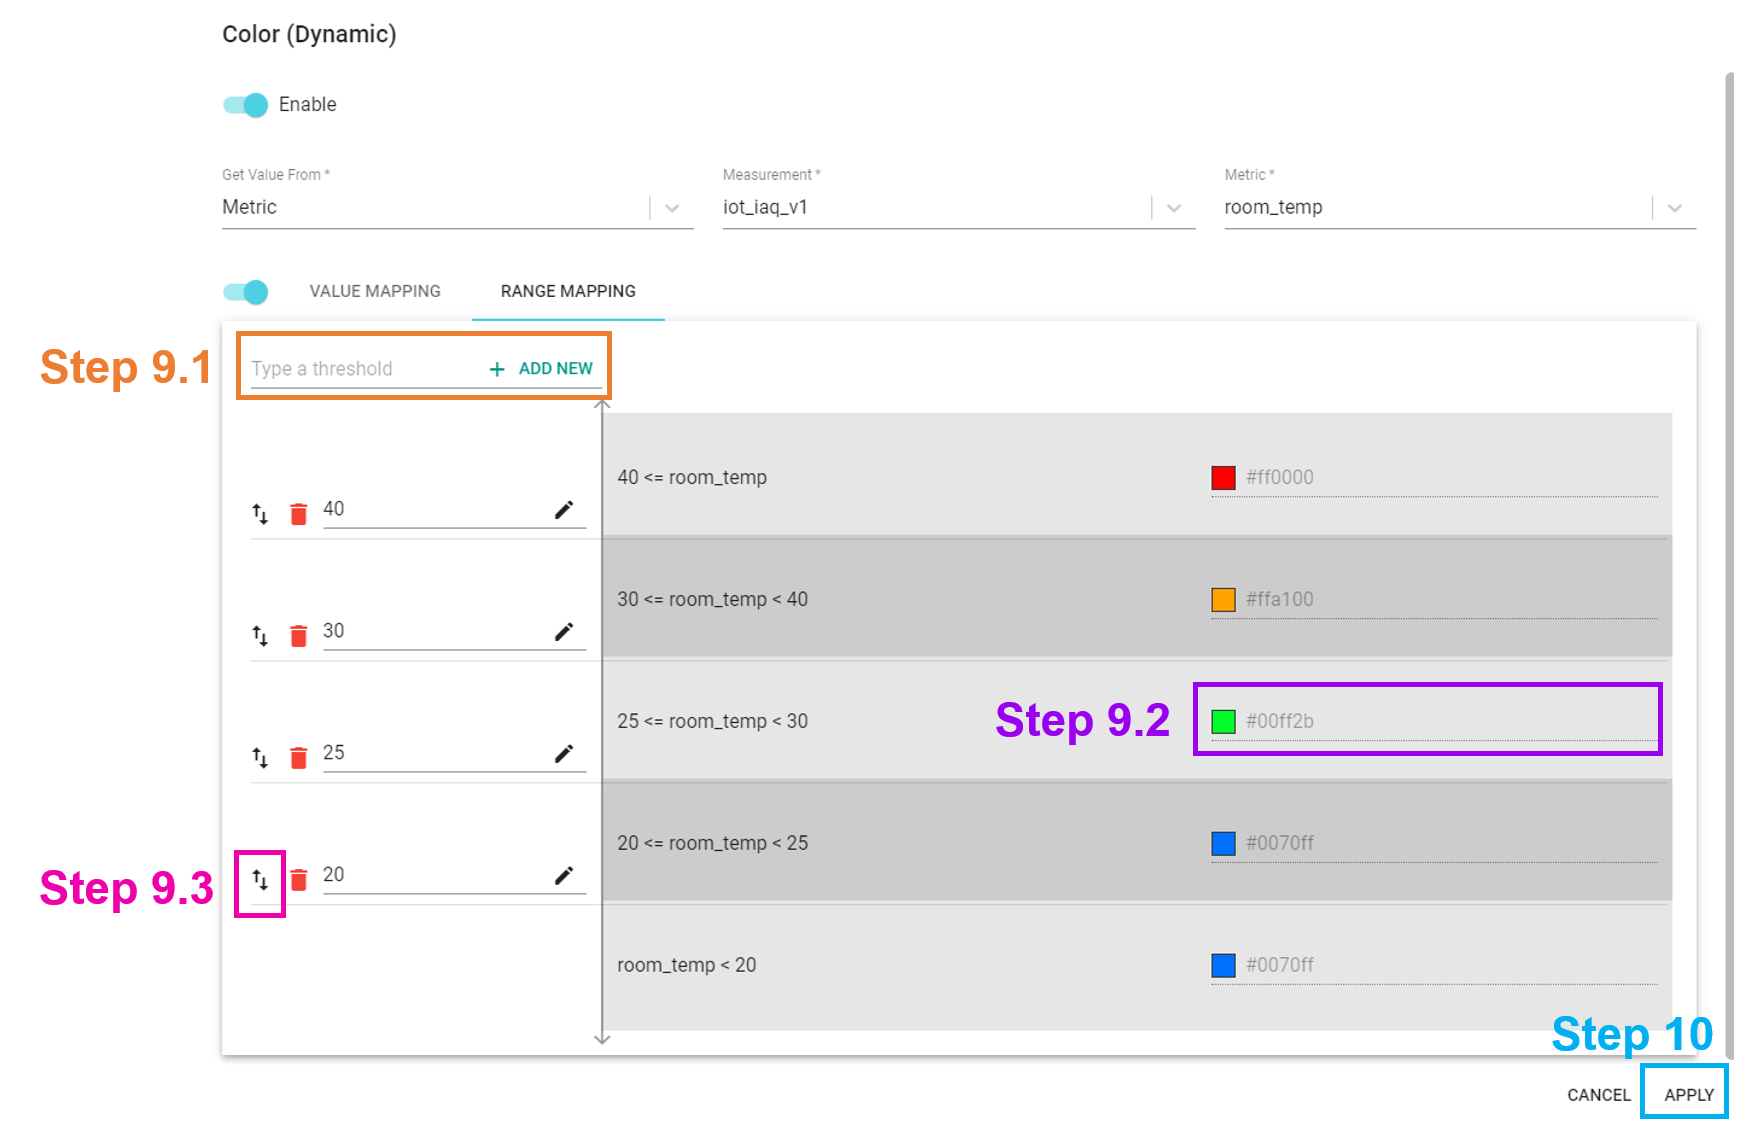
Task: Edit the 40 threshold with pencil icon
Action: [564, 510]
